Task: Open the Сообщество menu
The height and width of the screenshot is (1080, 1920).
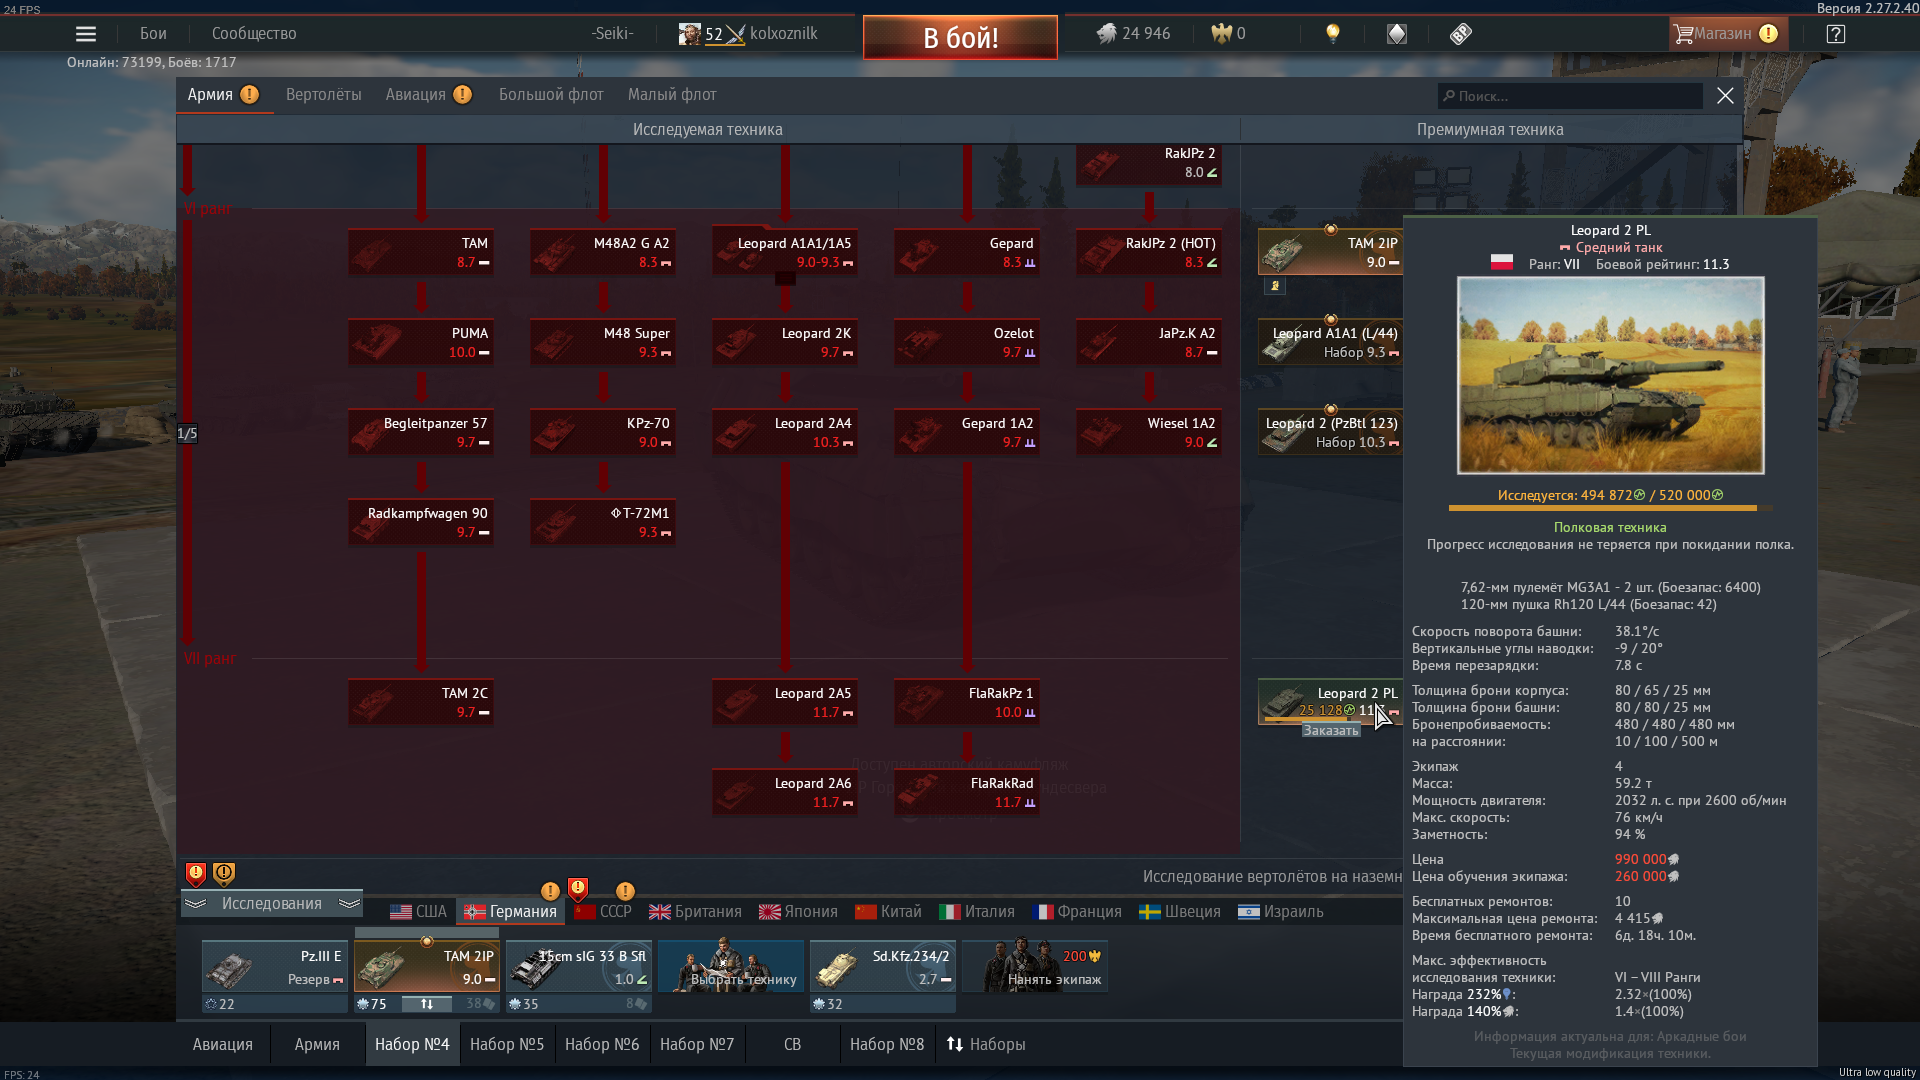Action: click(x=254, y=34)
